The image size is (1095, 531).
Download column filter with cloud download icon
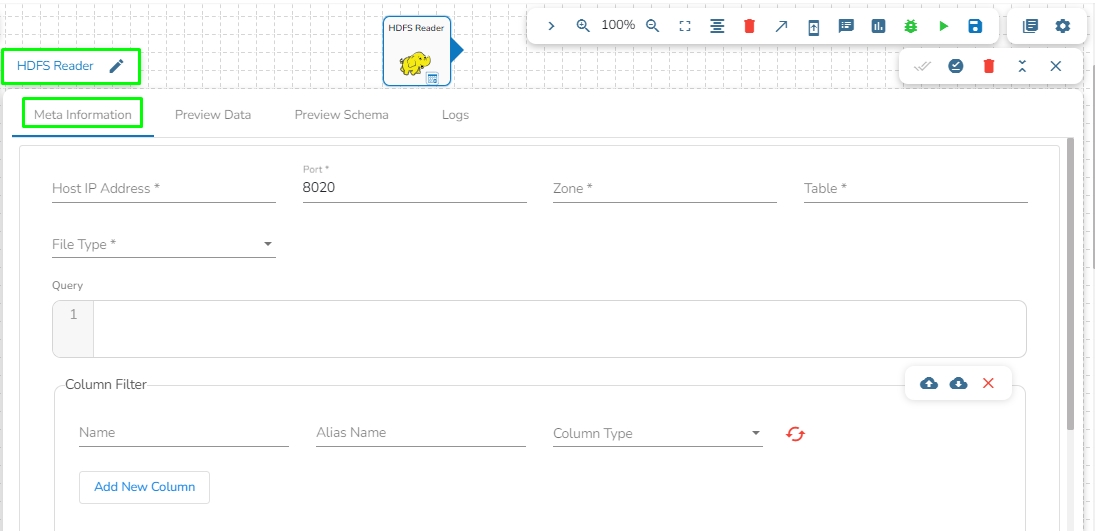coord(958,383)
